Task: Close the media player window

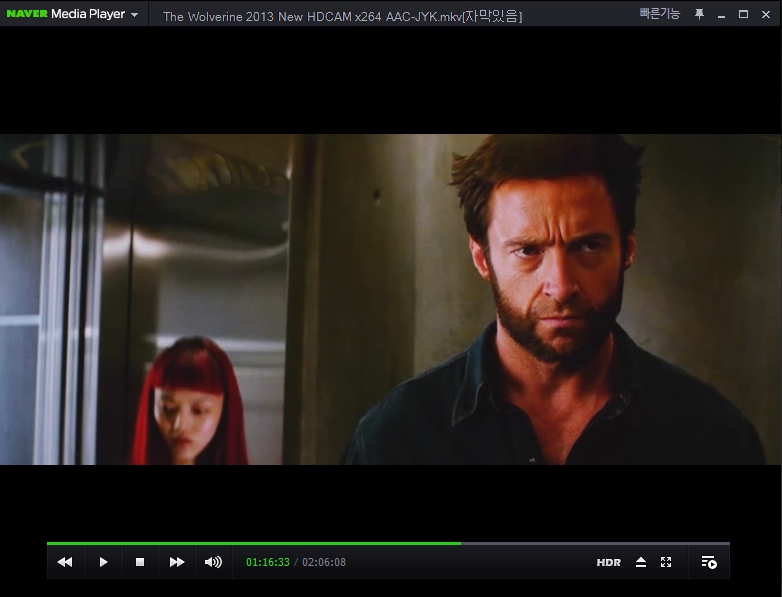Action: (766, 14)
